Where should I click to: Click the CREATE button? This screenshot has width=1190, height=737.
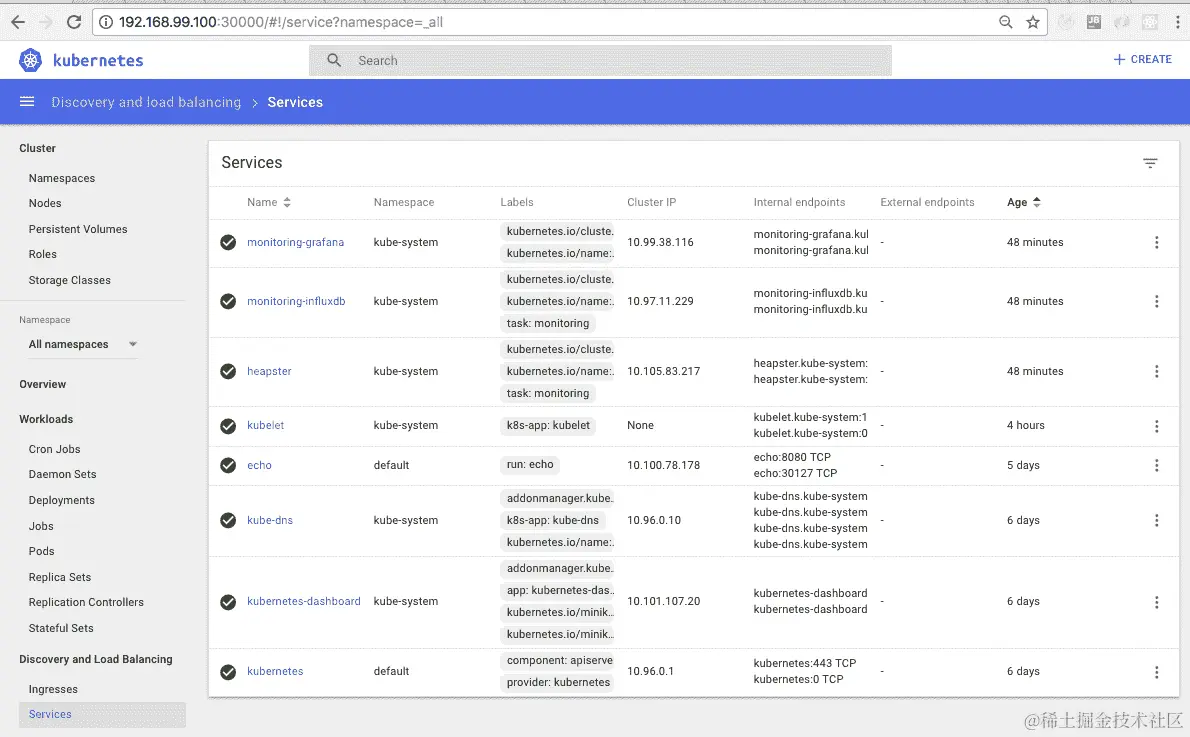click(x=1142, y=59)
